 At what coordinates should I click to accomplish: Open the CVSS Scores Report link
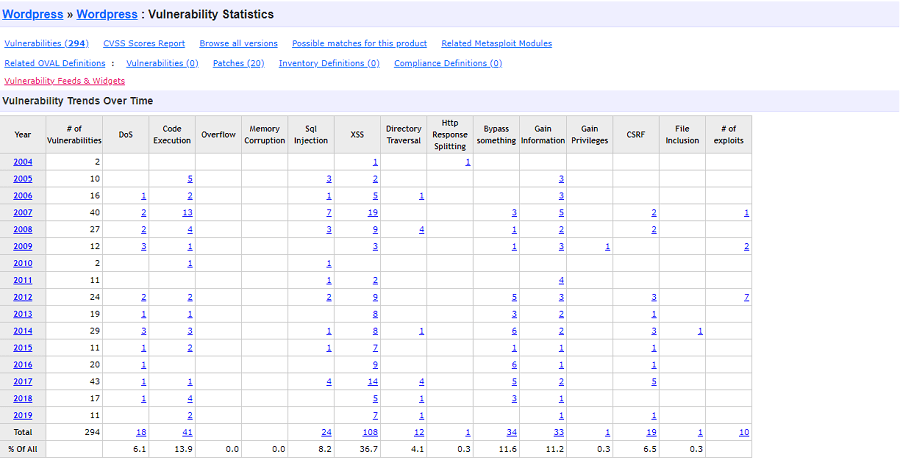tap(144, 44)
